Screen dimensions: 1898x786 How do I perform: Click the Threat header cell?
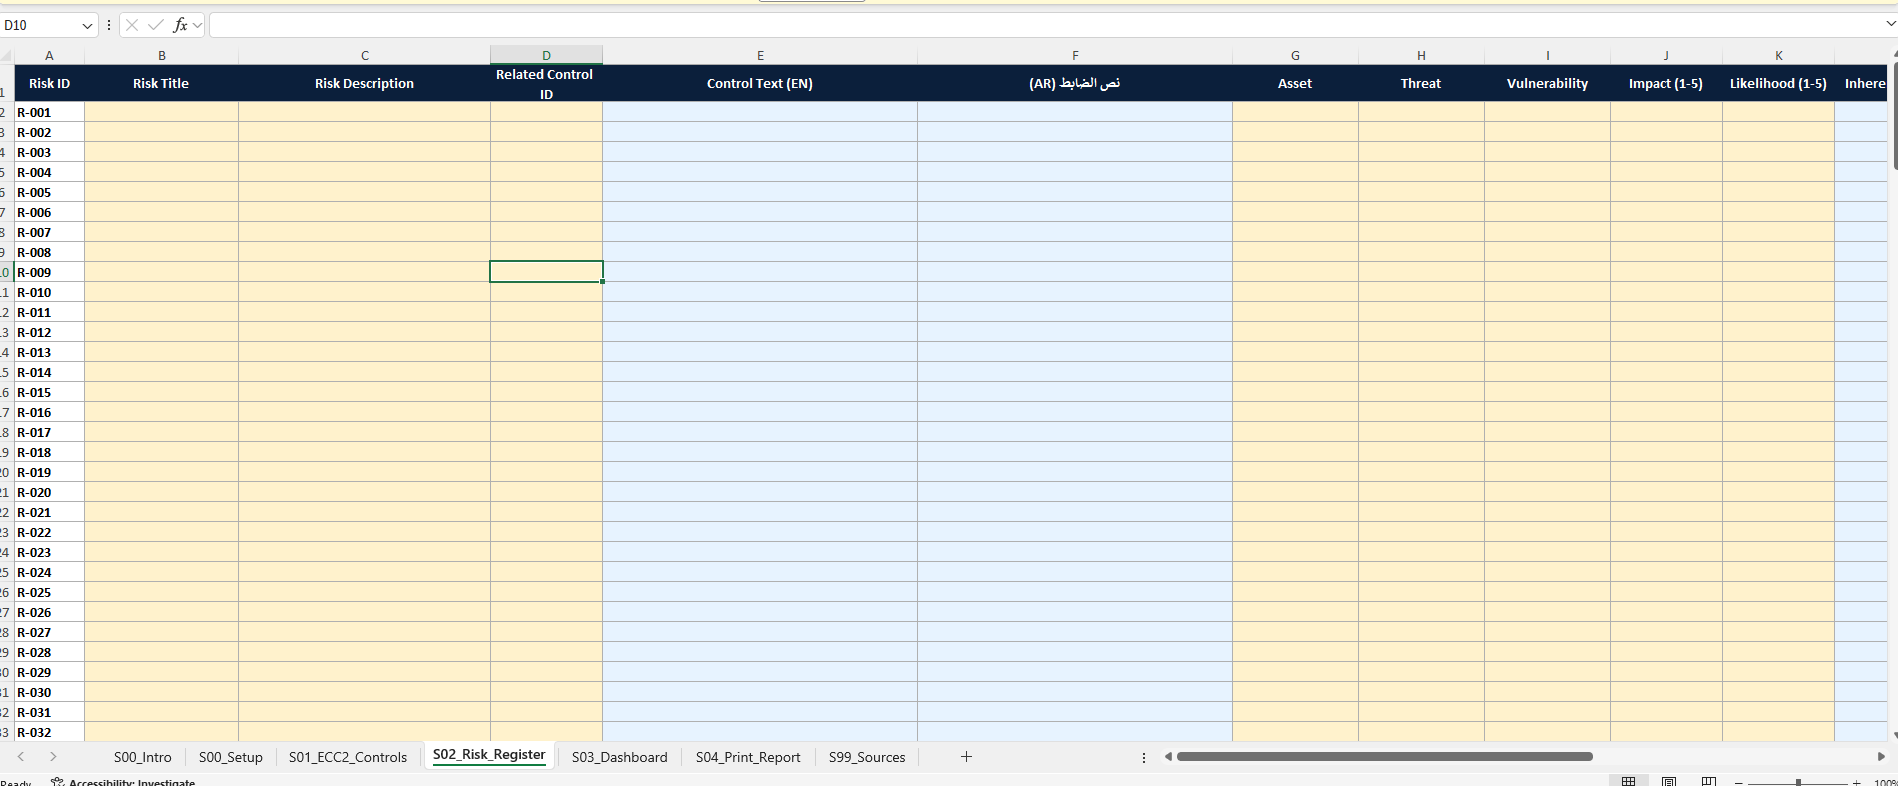1421,83
